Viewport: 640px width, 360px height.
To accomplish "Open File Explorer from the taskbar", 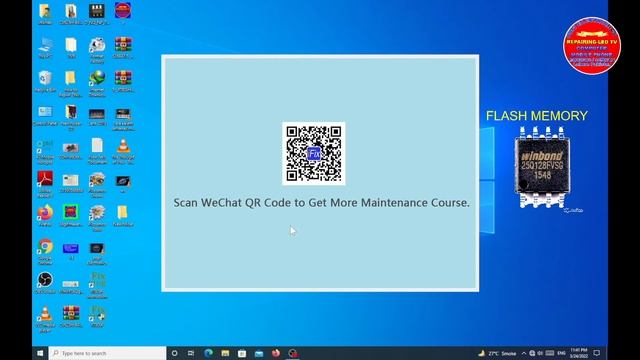I will click(225, 353).
